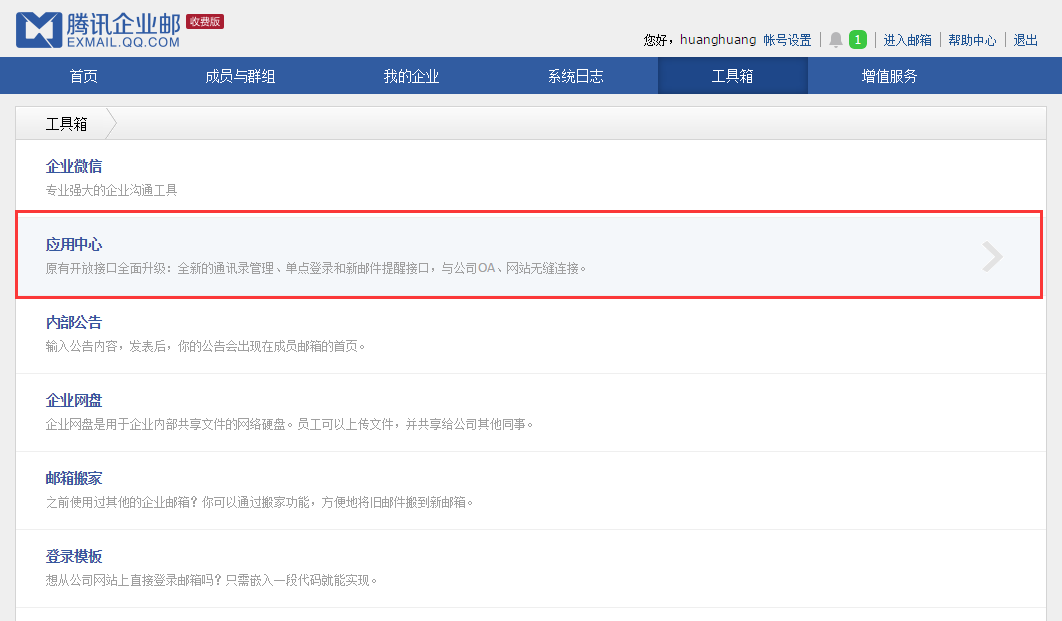Open the 增值服务 tab

[x=889, y=76]
